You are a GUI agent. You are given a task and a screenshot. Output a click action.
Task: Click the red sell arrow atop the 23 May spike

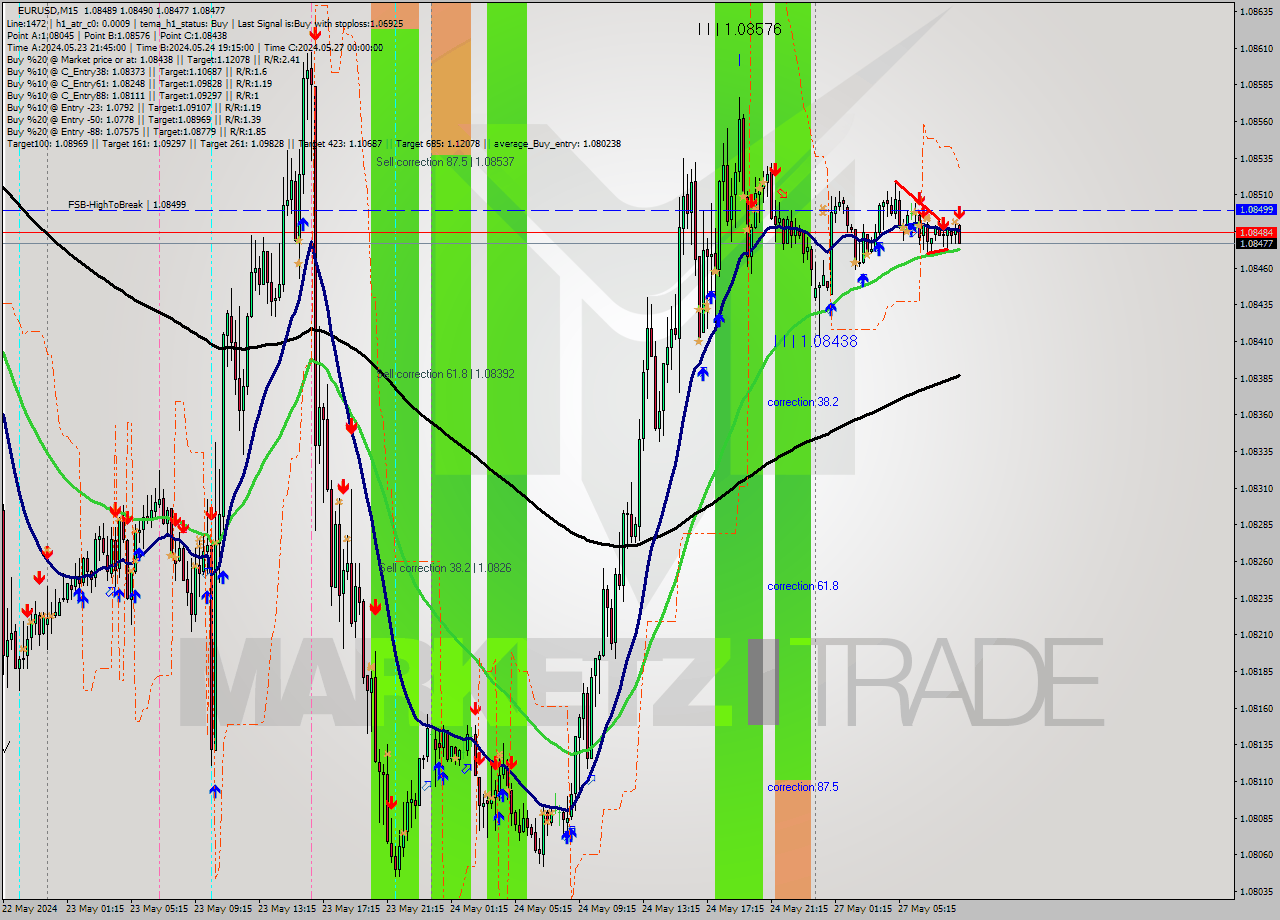click(x=315, y=33)
